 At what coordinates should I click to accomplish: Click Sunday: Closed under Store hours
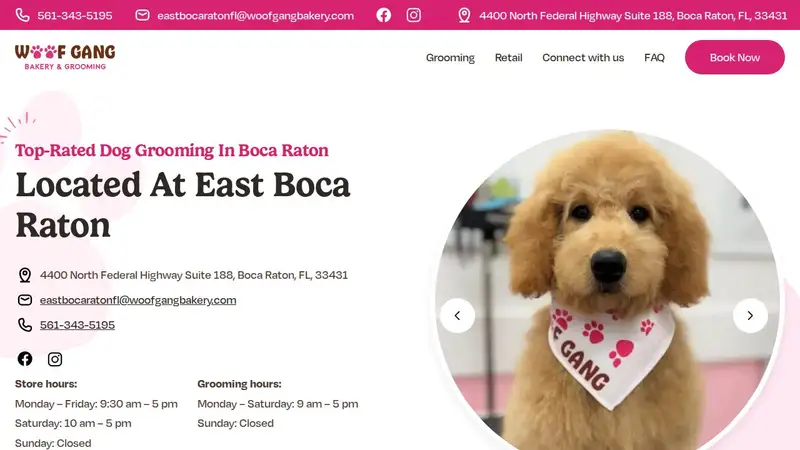tap(53, 443)
